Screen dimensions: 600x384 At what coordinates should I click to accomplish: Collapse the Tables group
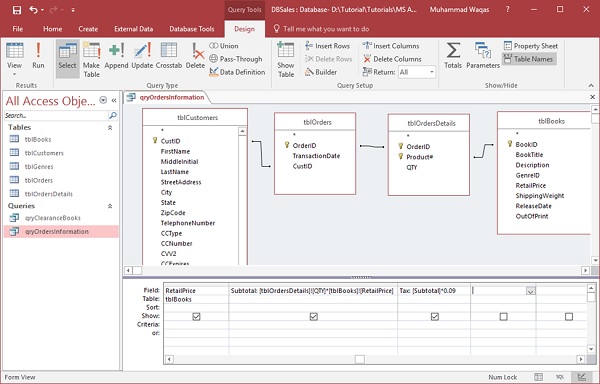coord(110,128)
